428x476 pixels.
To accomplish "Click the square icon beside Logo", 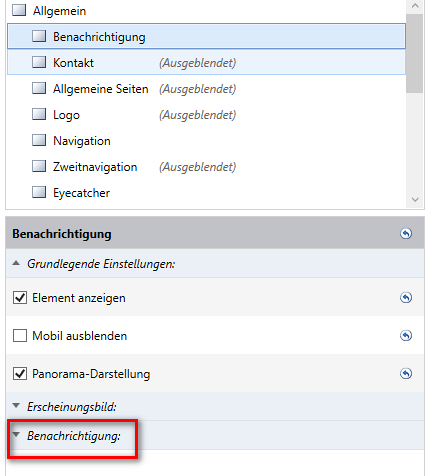I will tap(39, 114).
